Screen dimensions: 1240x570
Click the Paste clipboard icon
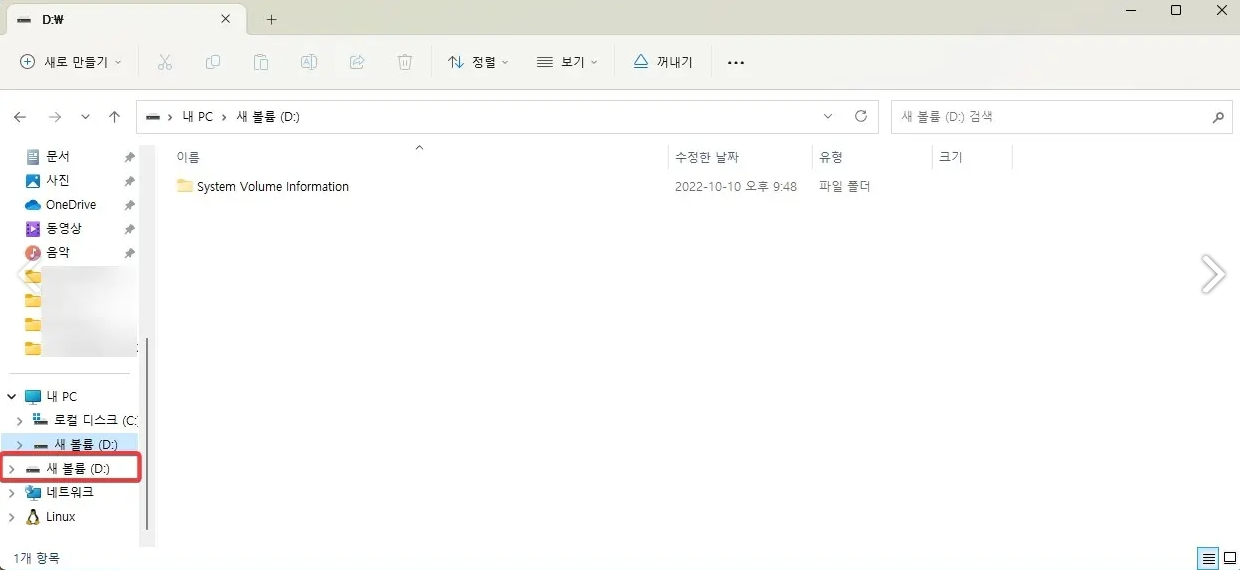click(261, 62)
